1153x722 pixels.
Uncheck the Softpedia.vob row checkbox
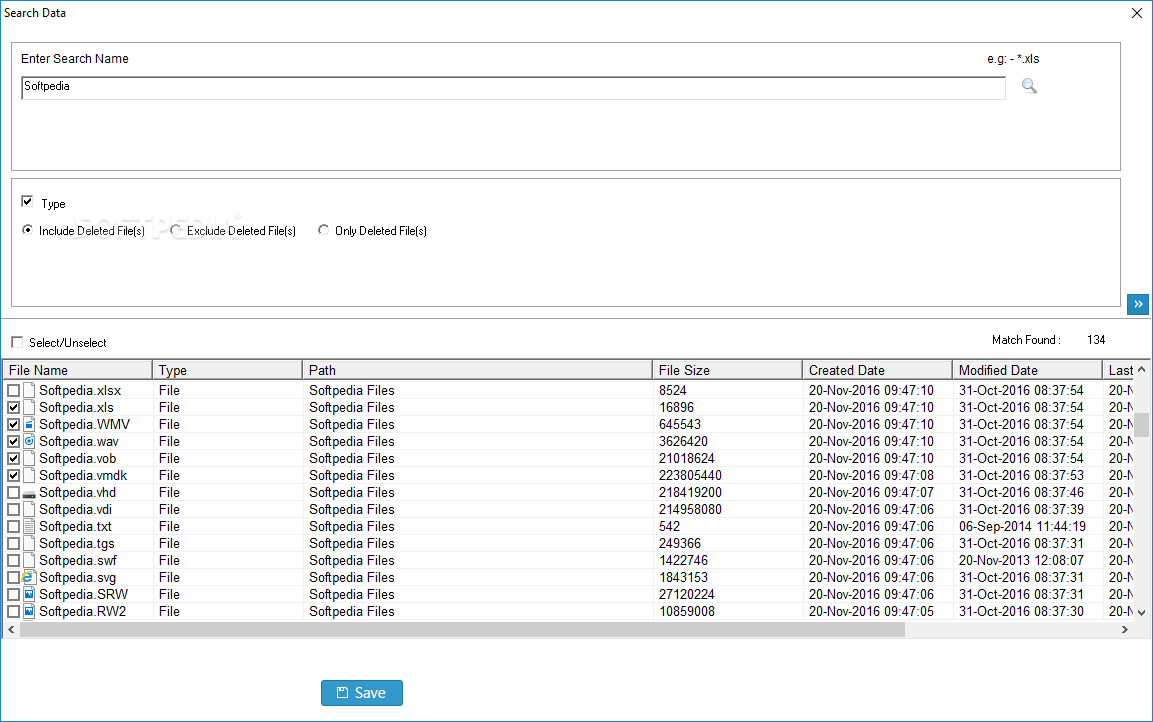tap(13, 458)
